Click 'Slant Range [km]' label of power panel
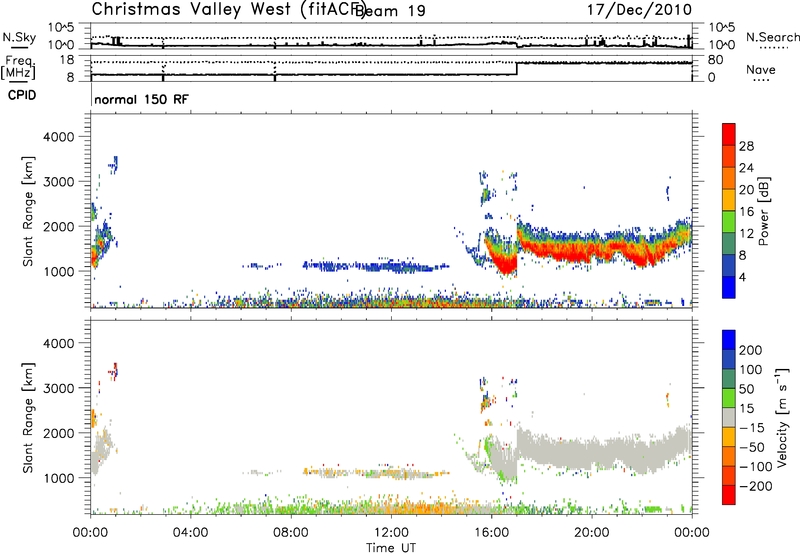The width and height of the screenshot is (800, 554). [x=28, y=211]
